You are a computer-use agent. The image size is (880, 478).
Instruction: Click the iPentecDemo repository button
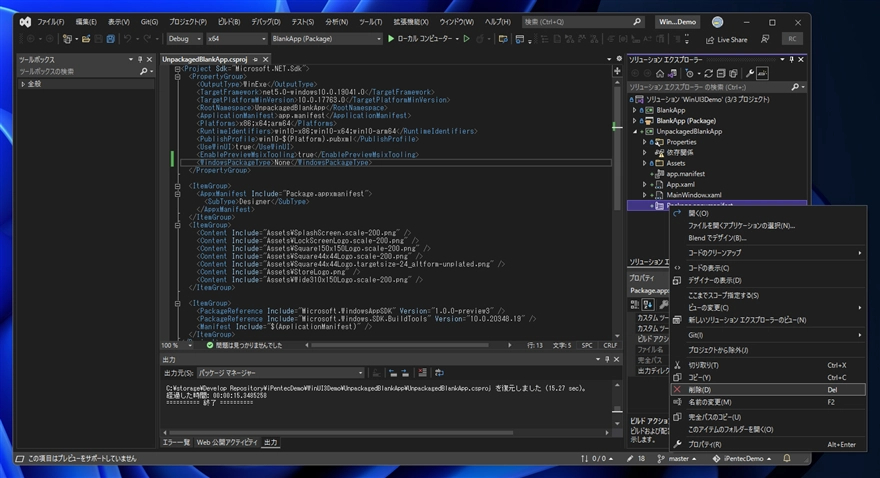click(x=741, y=458)
